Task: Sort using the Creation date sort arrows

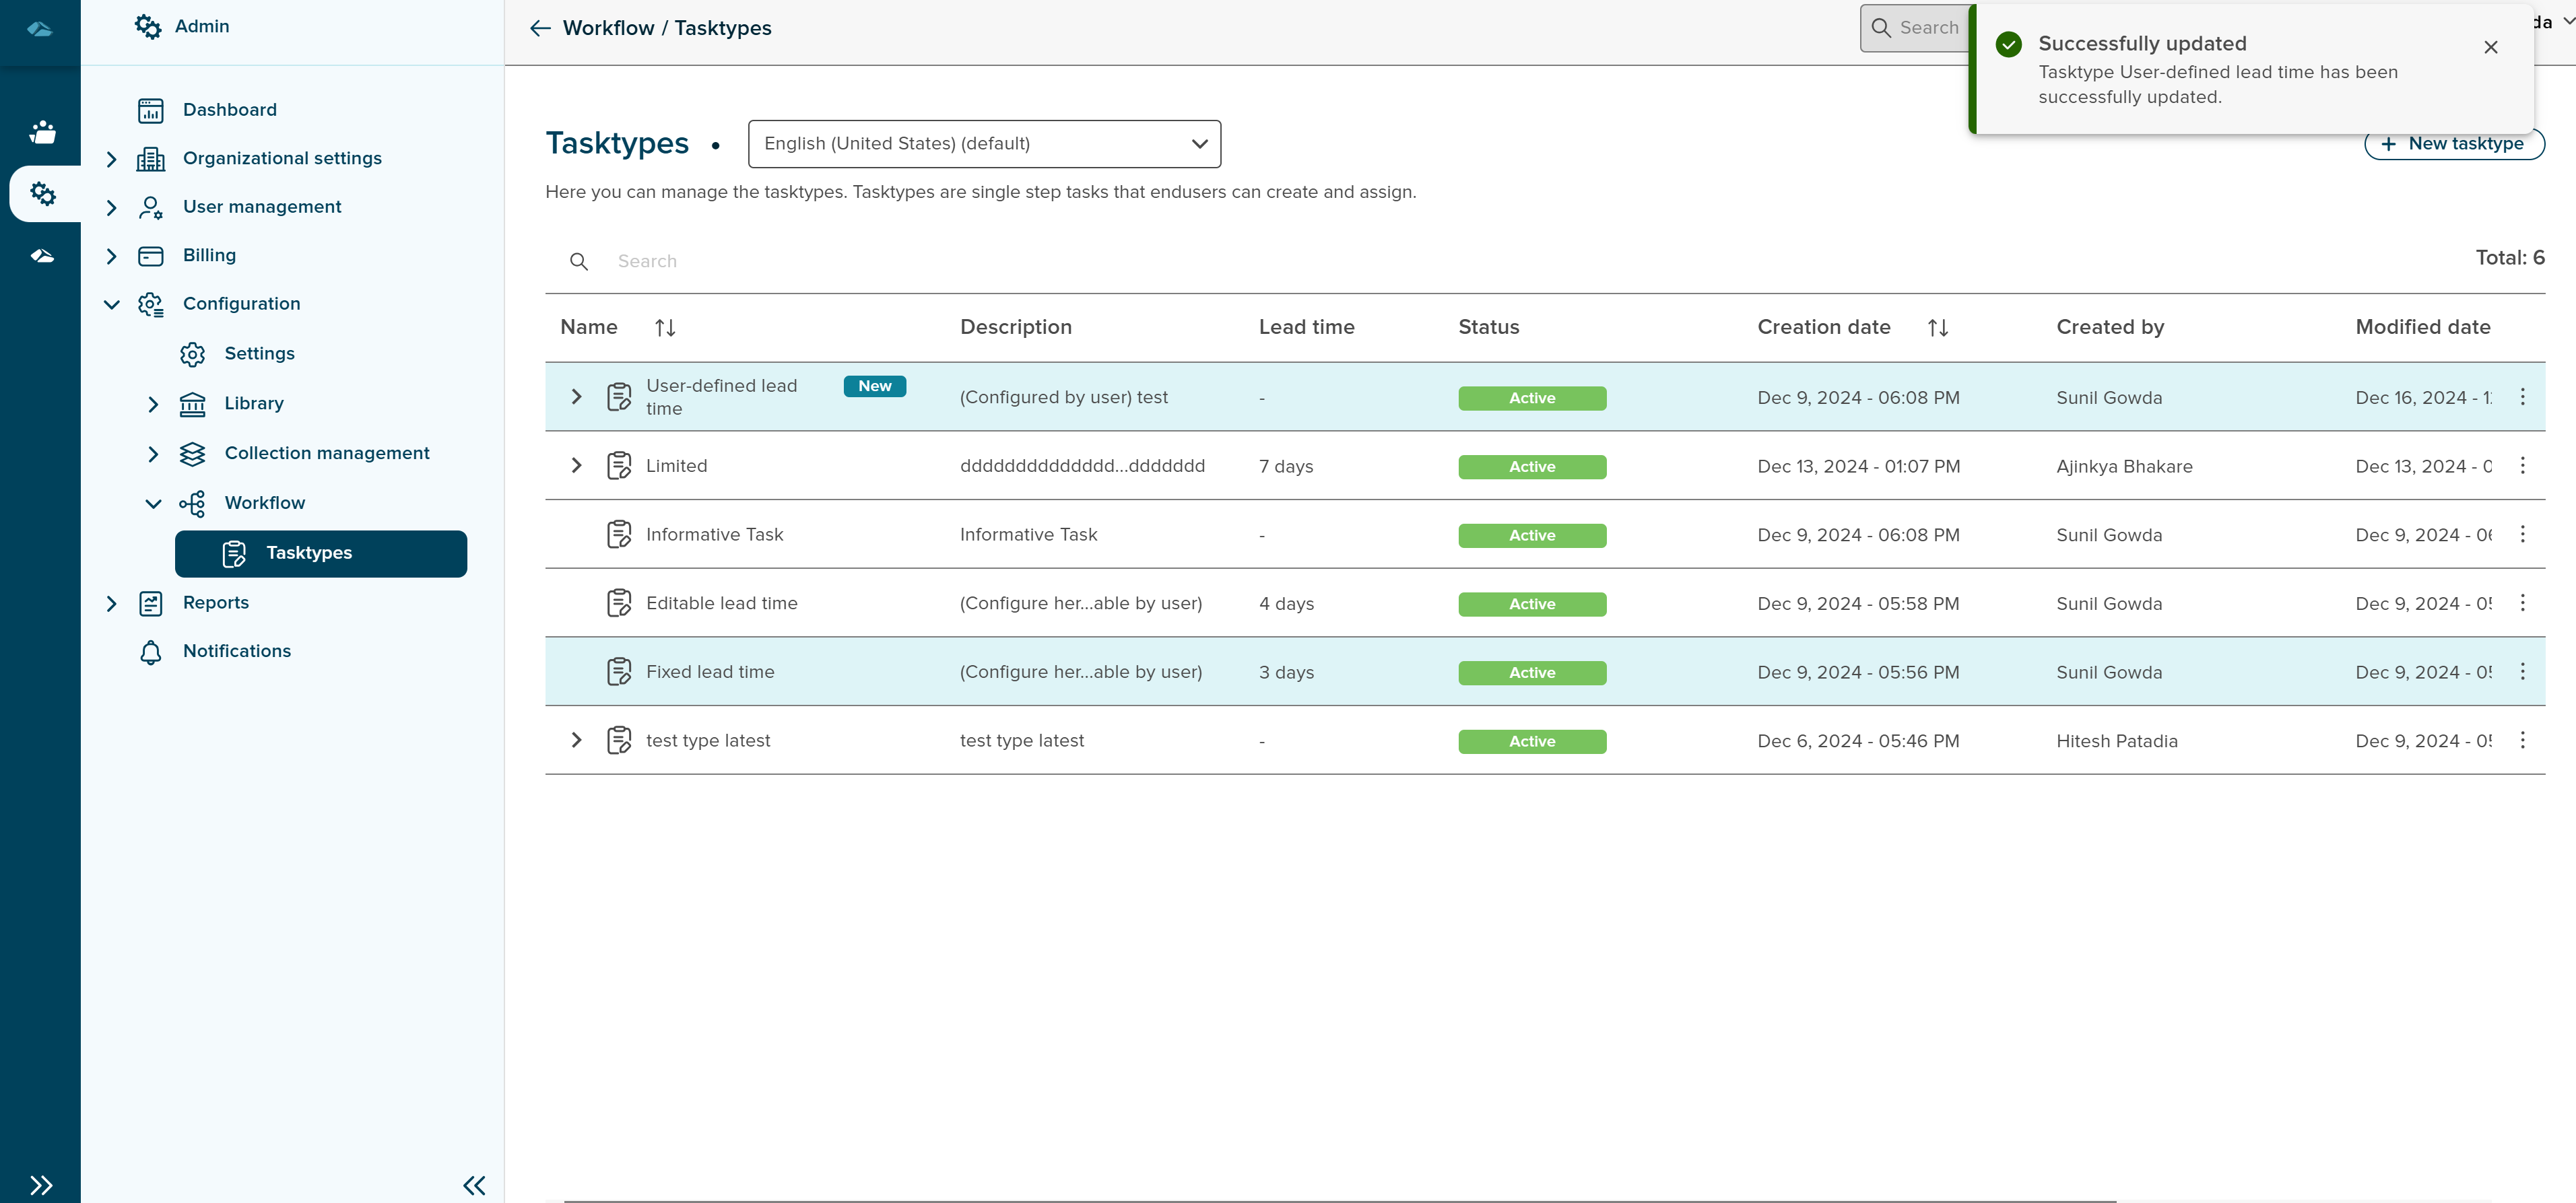Action: pos(1937,328)
